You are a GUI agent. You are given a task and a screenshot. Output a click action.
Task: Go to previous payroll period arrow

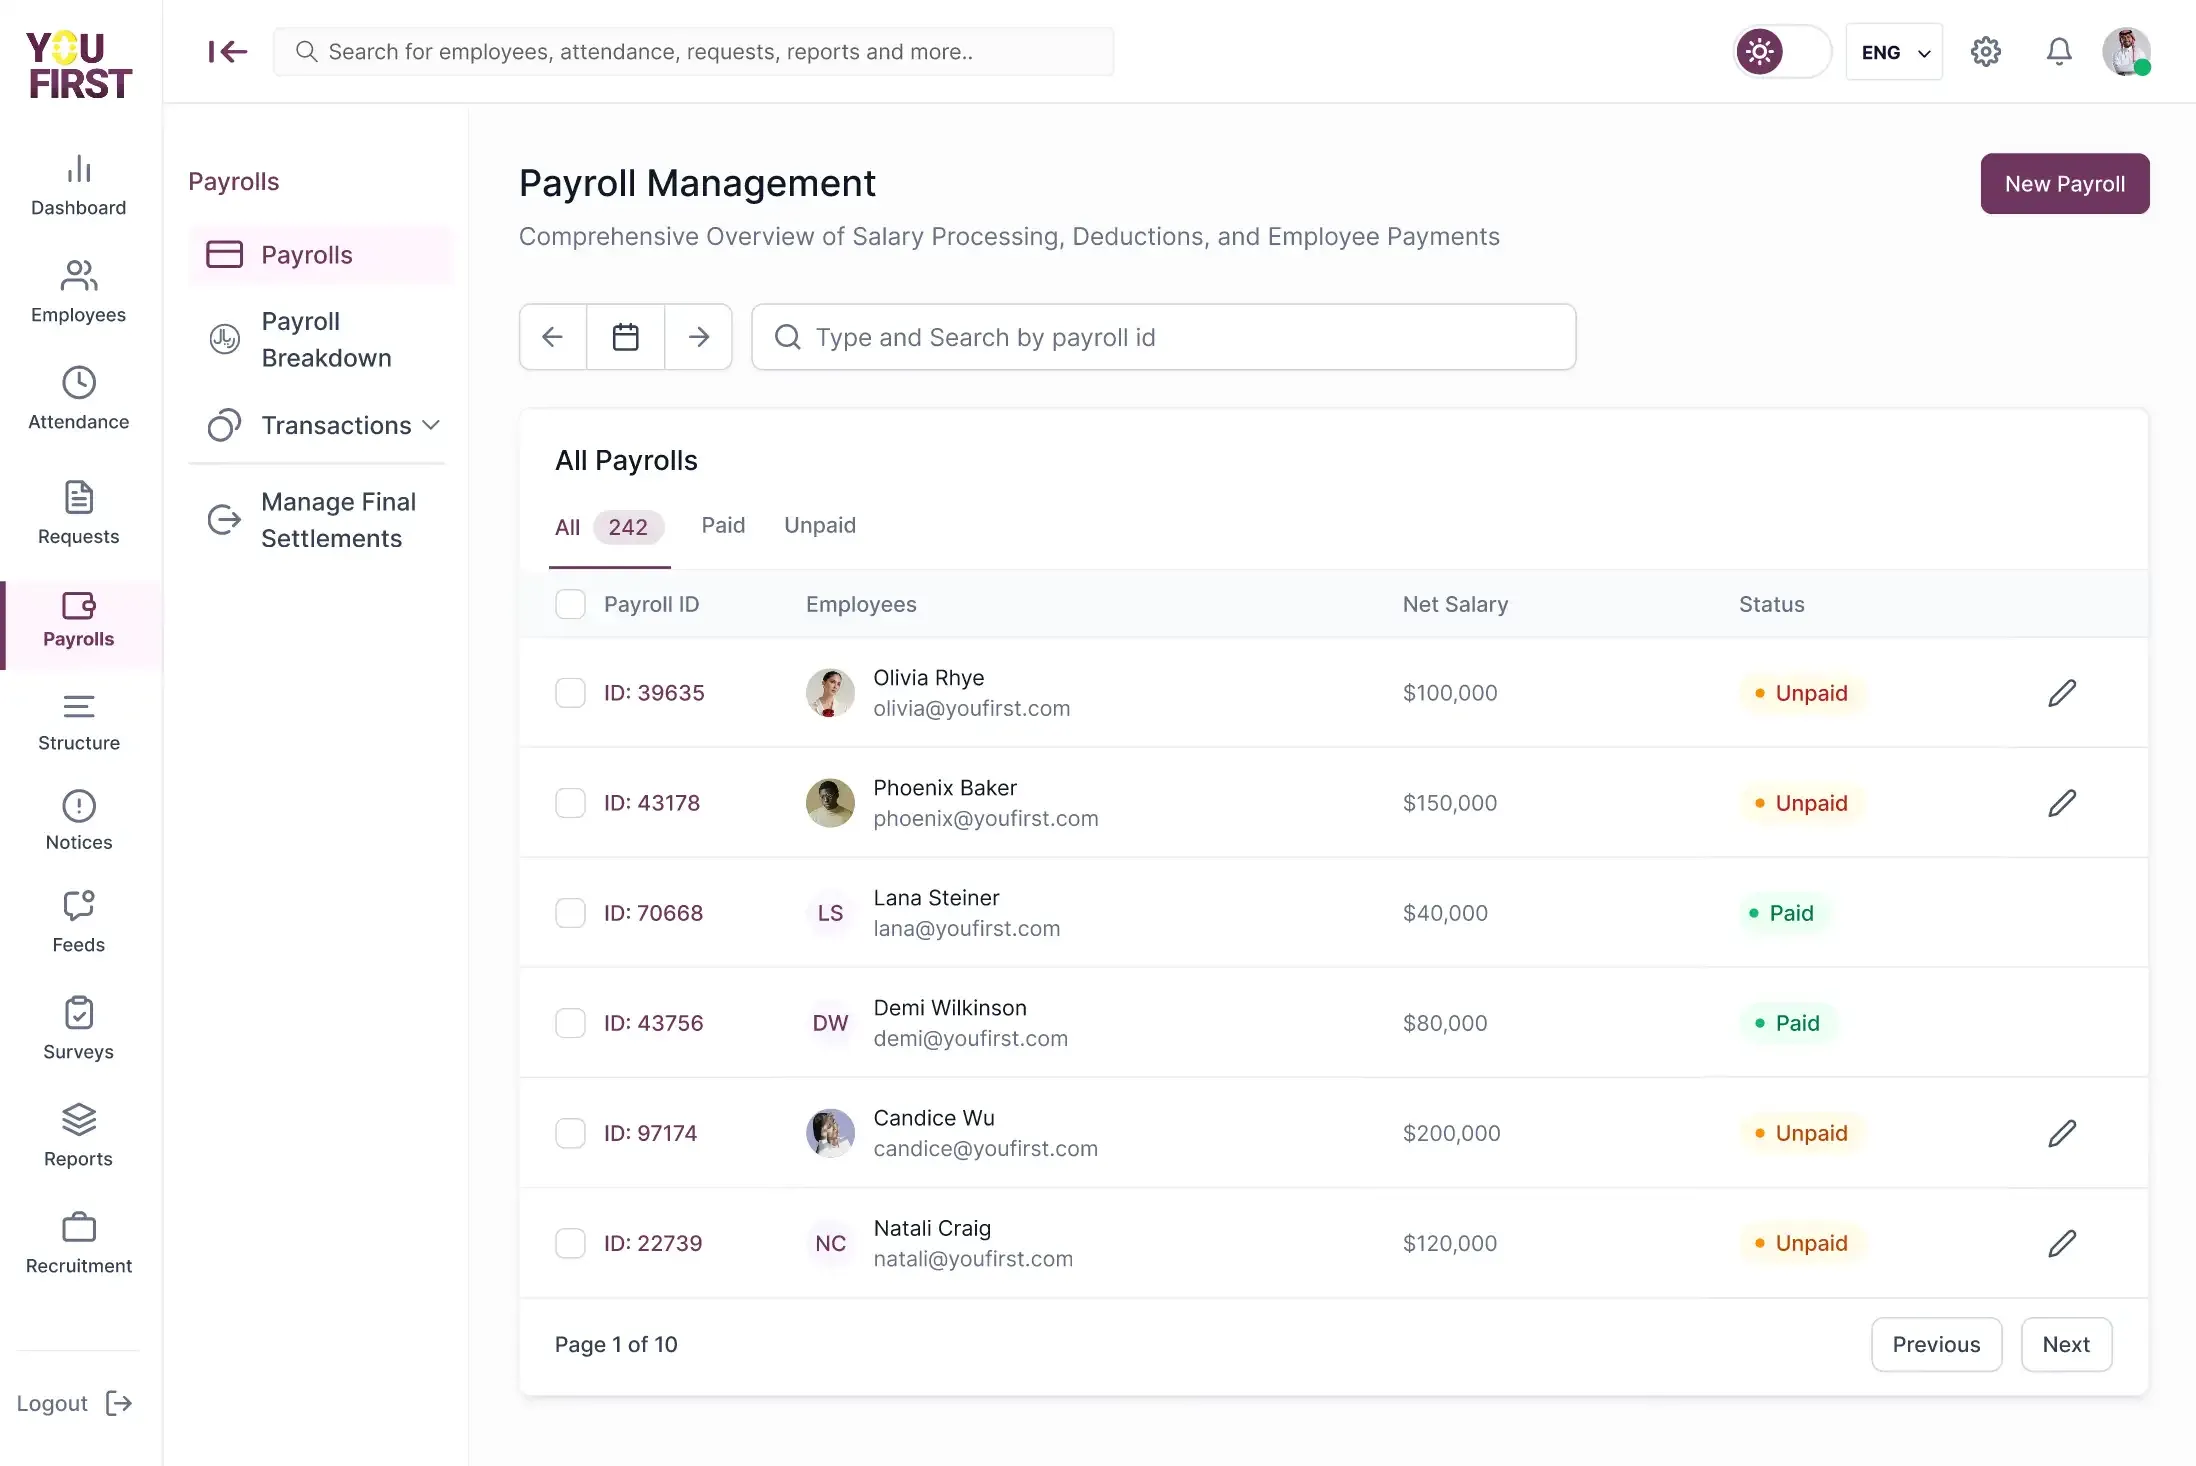552,337
